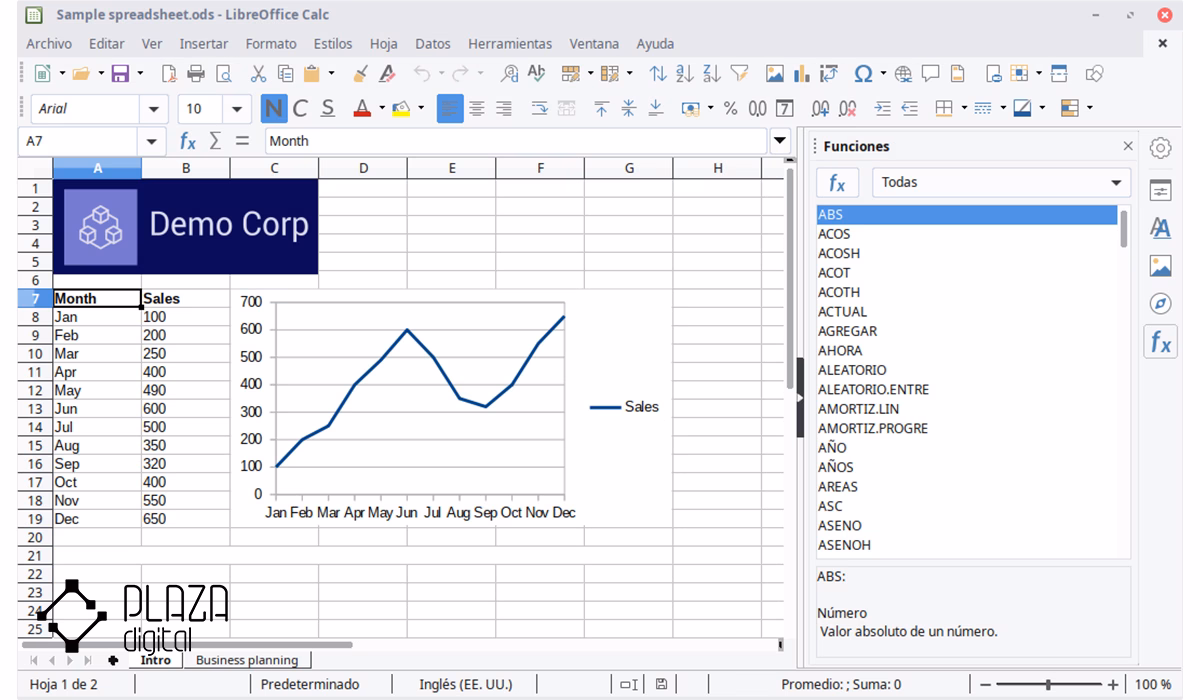The width and height of the screenshot is (1200, 700).
Task: Toggle Italic (C) formatting
Action: coord(300,108)
